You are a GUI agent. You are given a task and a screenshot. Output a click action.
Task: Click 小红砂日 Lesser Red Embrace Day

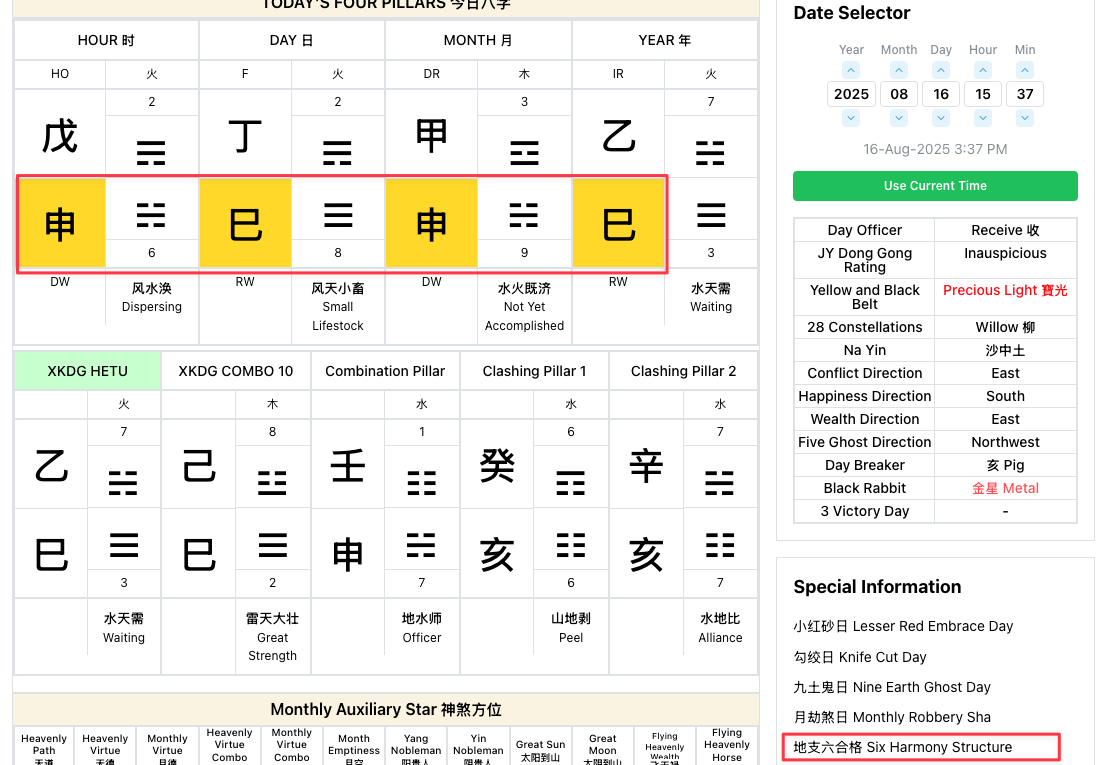[903, 626]
